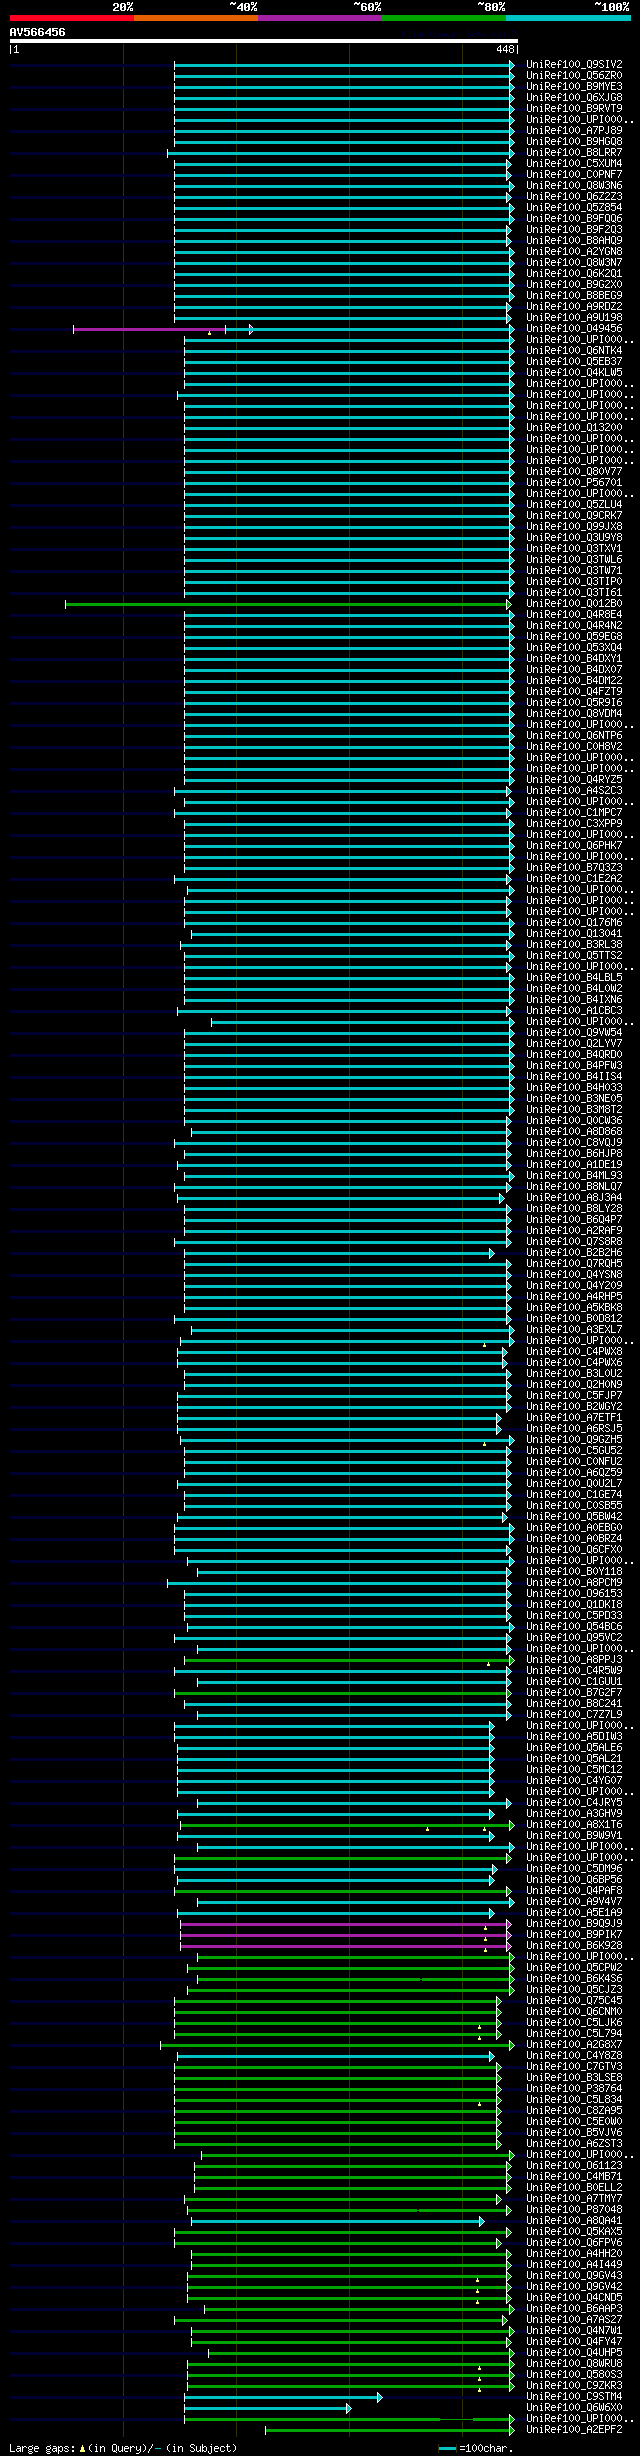
Task: Select the AV566456 query name
Action: point(37,32)
